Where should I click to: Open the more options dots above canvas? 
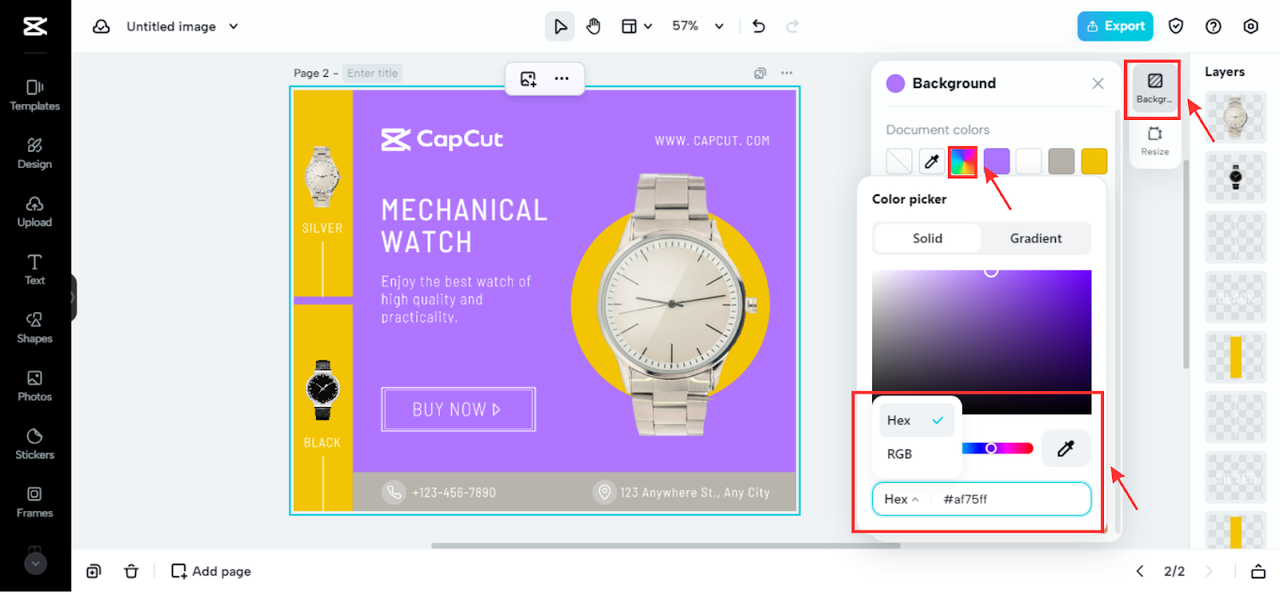[x=562, y=79]
